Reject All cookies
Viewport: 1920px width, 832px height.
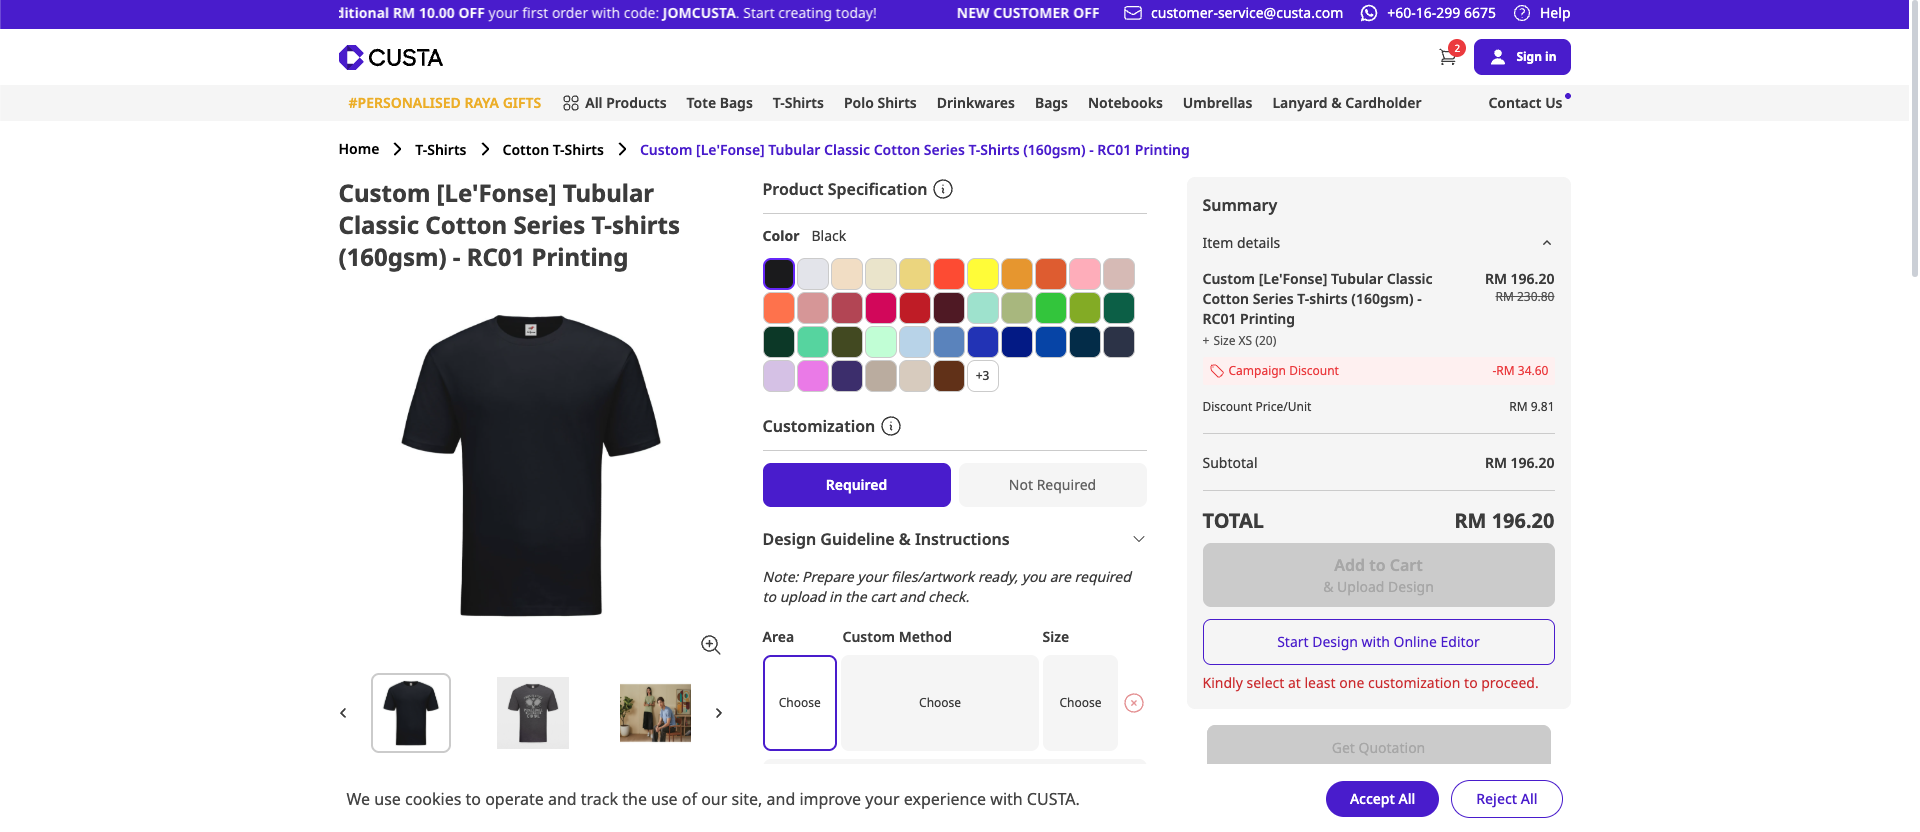pyautogui.click(x=1506, y=799)
